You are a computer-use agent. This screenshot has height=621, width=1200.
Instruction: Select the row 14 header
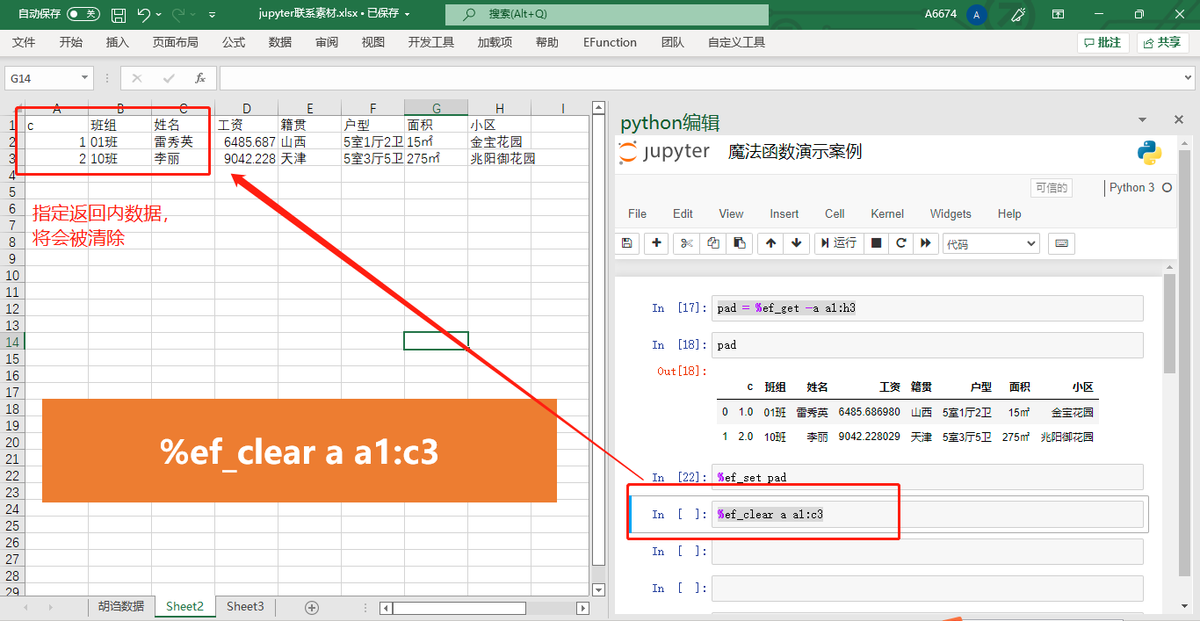pos(11,341)
